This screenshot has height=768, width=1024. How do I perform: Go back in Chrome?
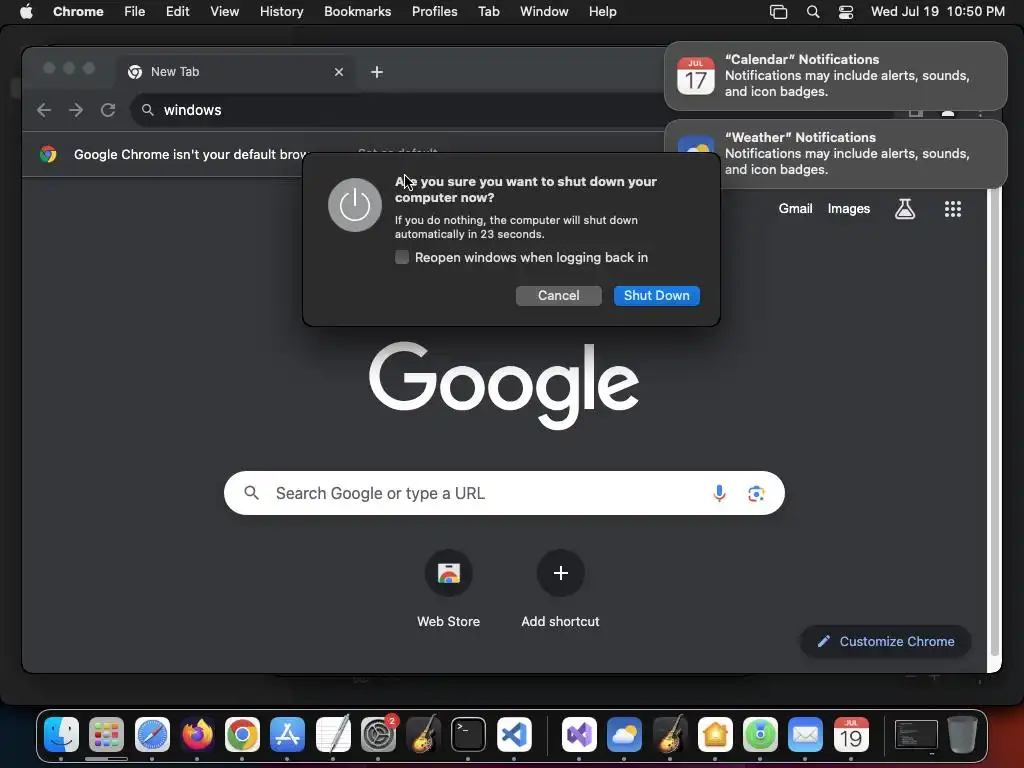click(44, 110)
